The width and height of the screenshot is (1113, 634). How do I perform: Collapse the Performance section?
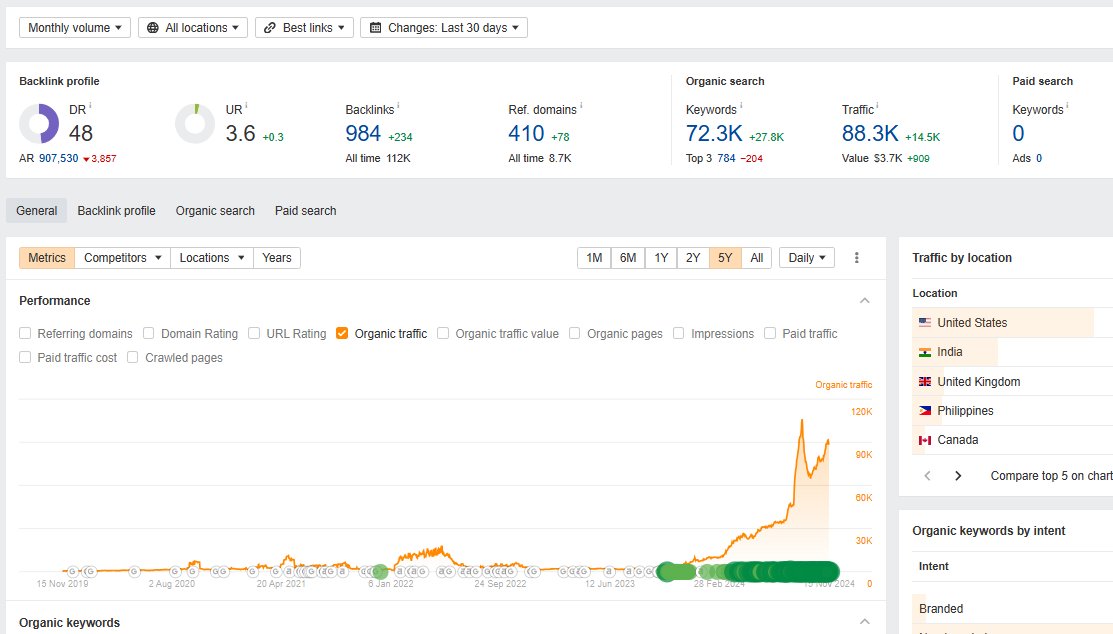[x=865, y=301]
